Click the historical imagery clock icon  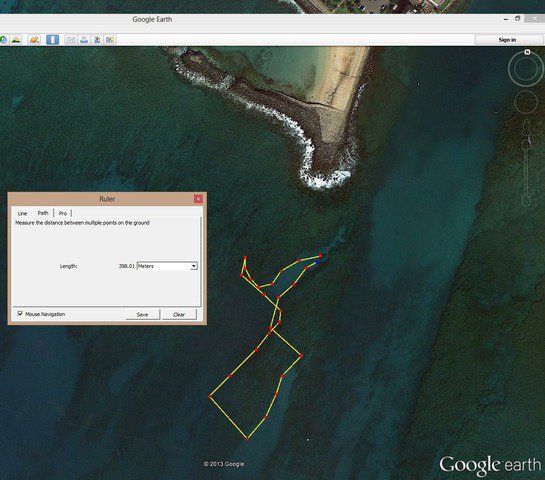click(x=3, y=40)
